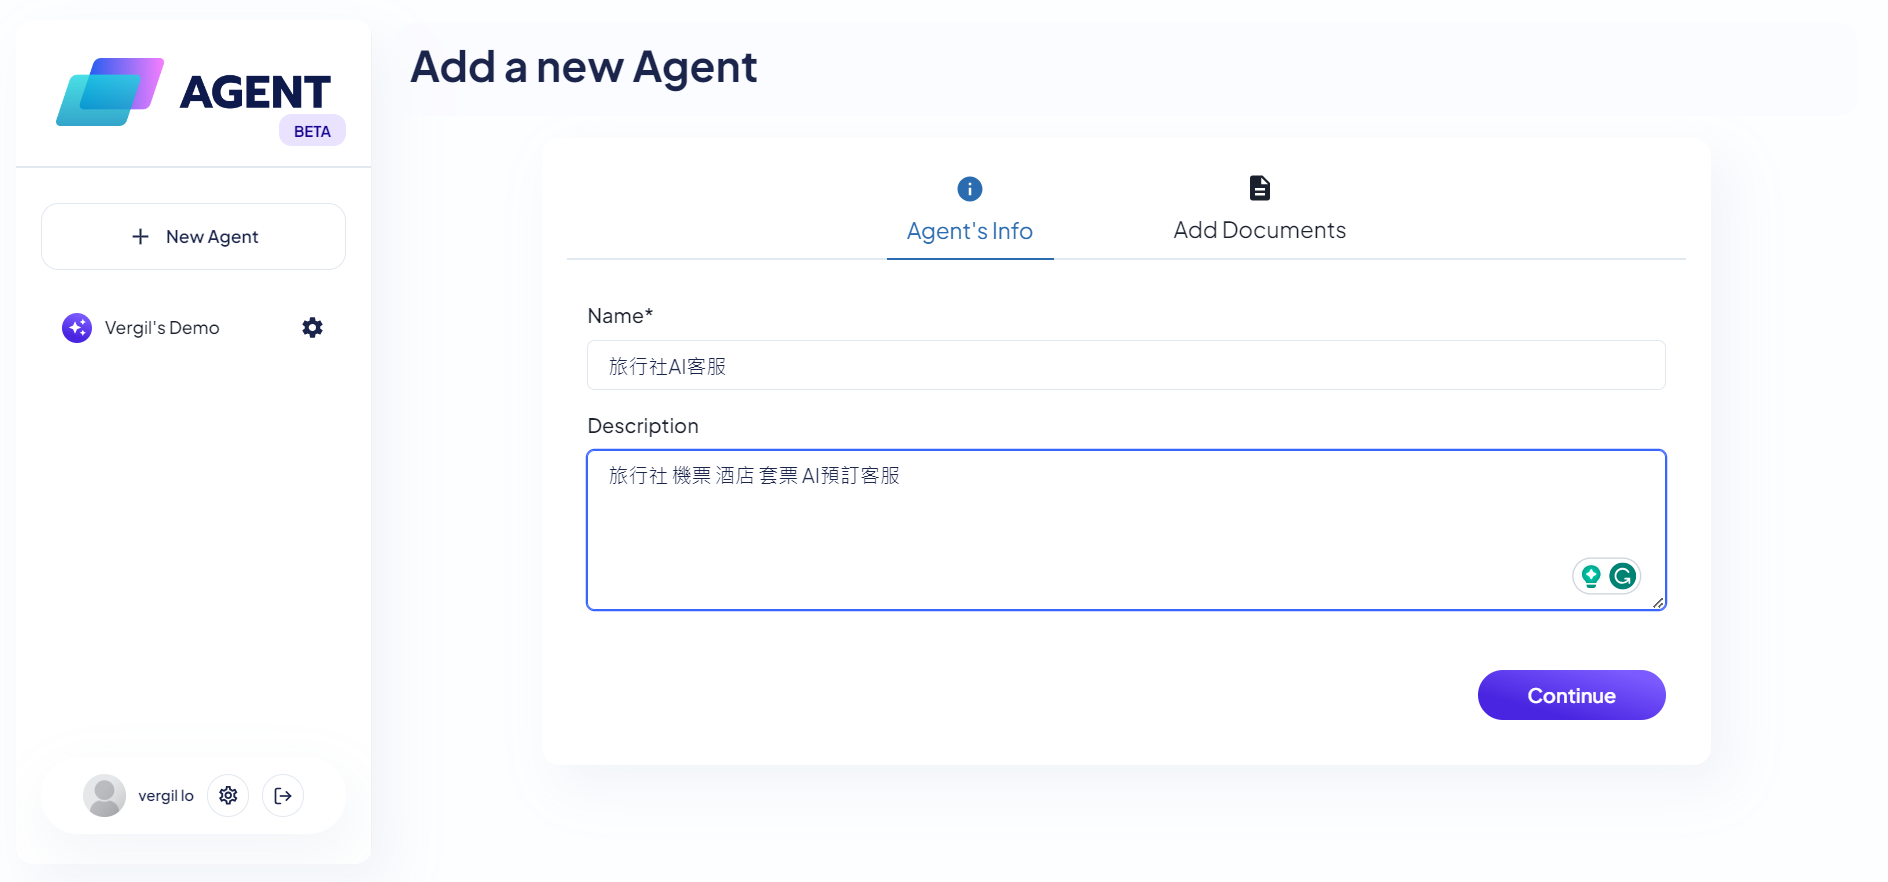Viewport: 1888px width, 882px height.
Task: Click the blue info icon above Agent's Info
Action: pos(970,188)
